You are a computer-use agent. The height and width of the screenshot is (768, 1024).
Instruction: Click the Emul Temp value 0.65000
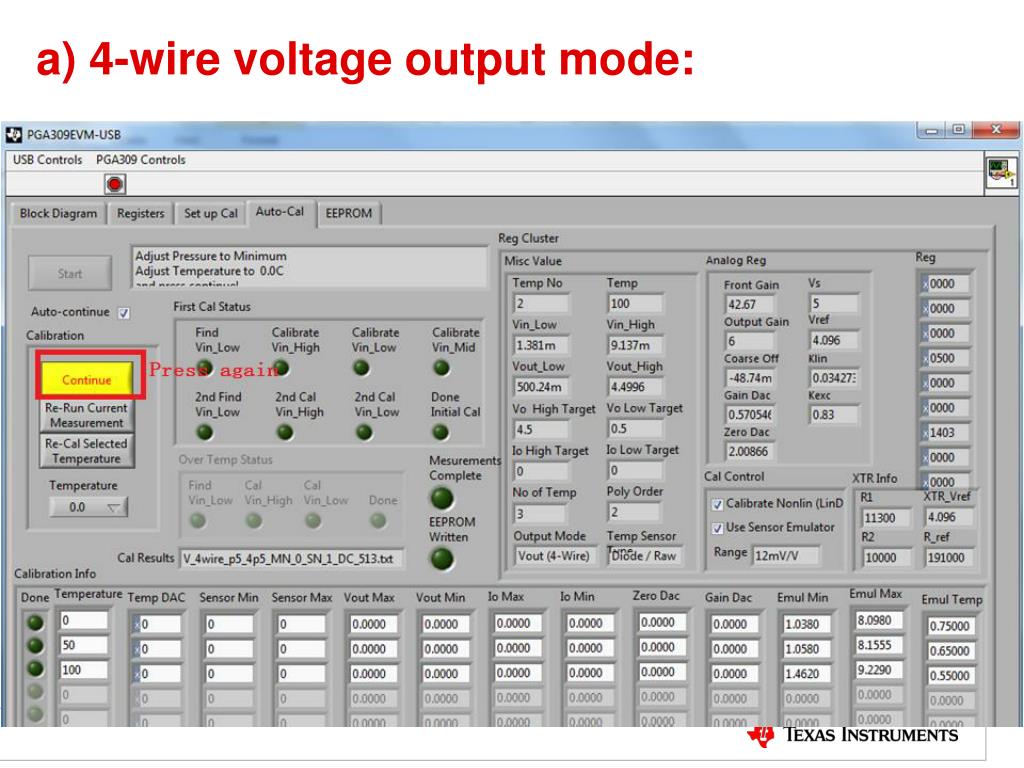[x=952, y=651]
